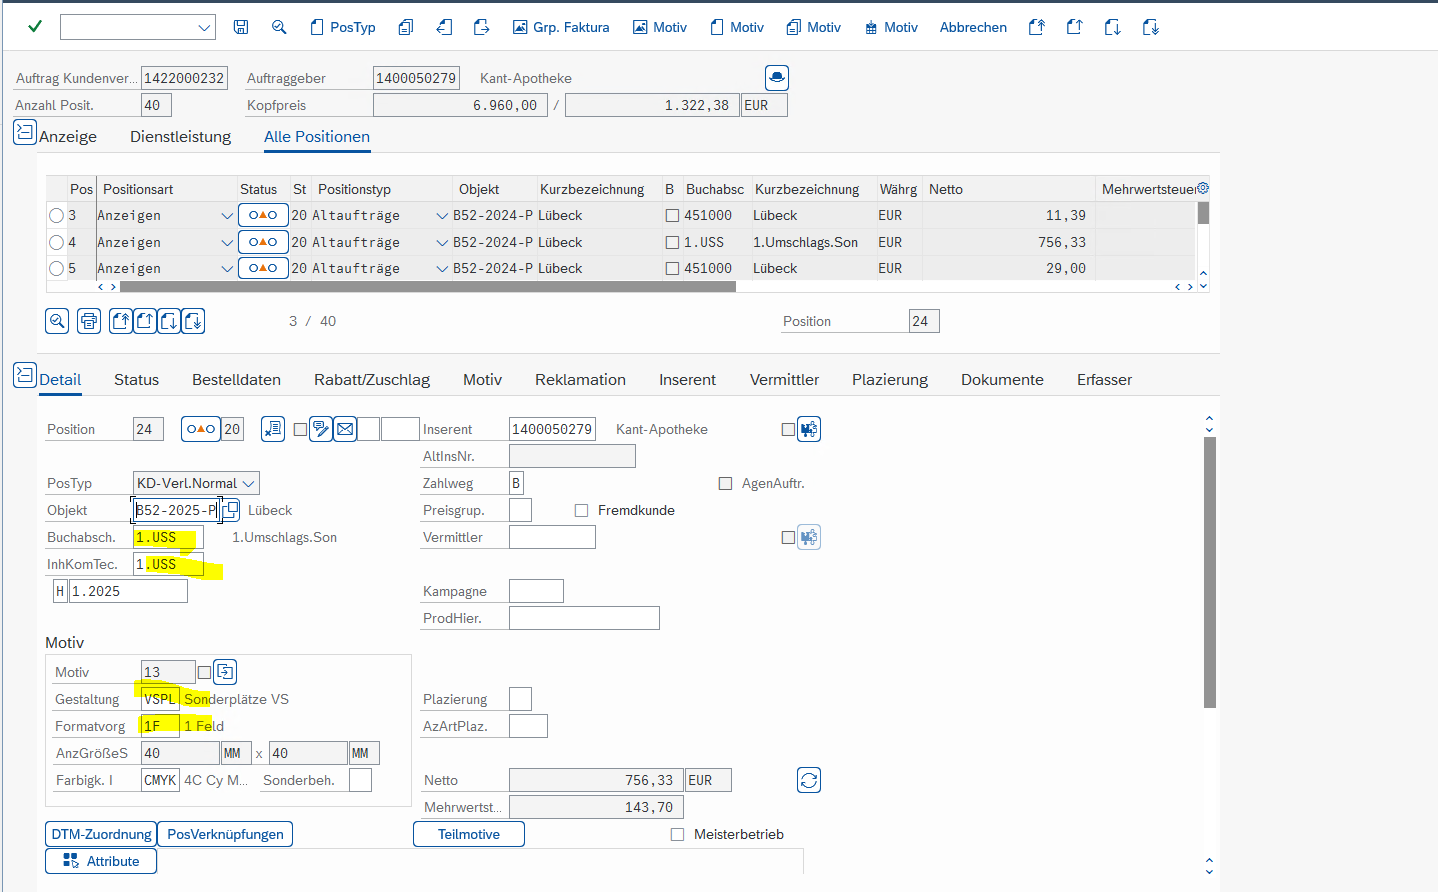Click the first-page icon in top toolbar

[x=1037, y=27]
